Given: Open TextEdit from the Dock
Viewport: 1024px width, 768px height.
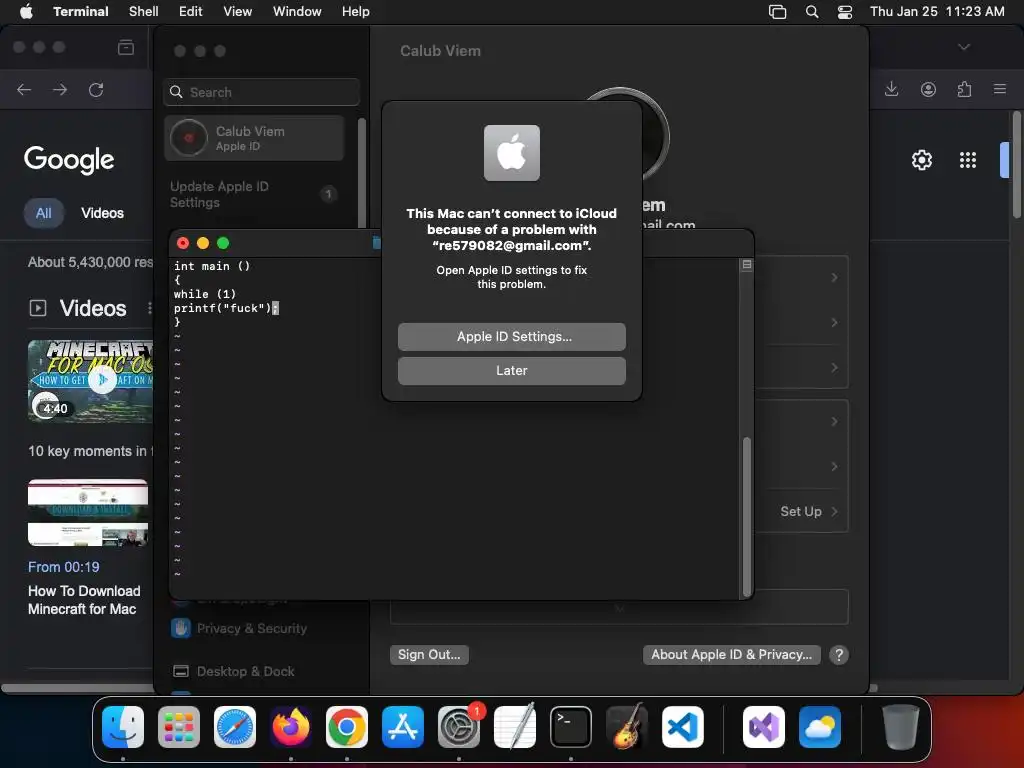Looking at the screenshot, I should point(515,727).
